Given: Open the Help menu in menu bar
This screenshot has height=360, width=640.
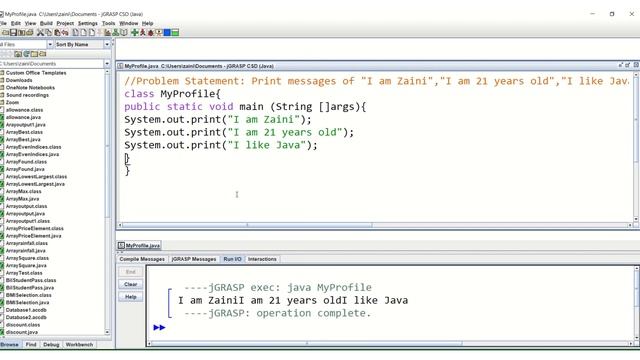Looking at the screenshot, I should tap(147, 23).
